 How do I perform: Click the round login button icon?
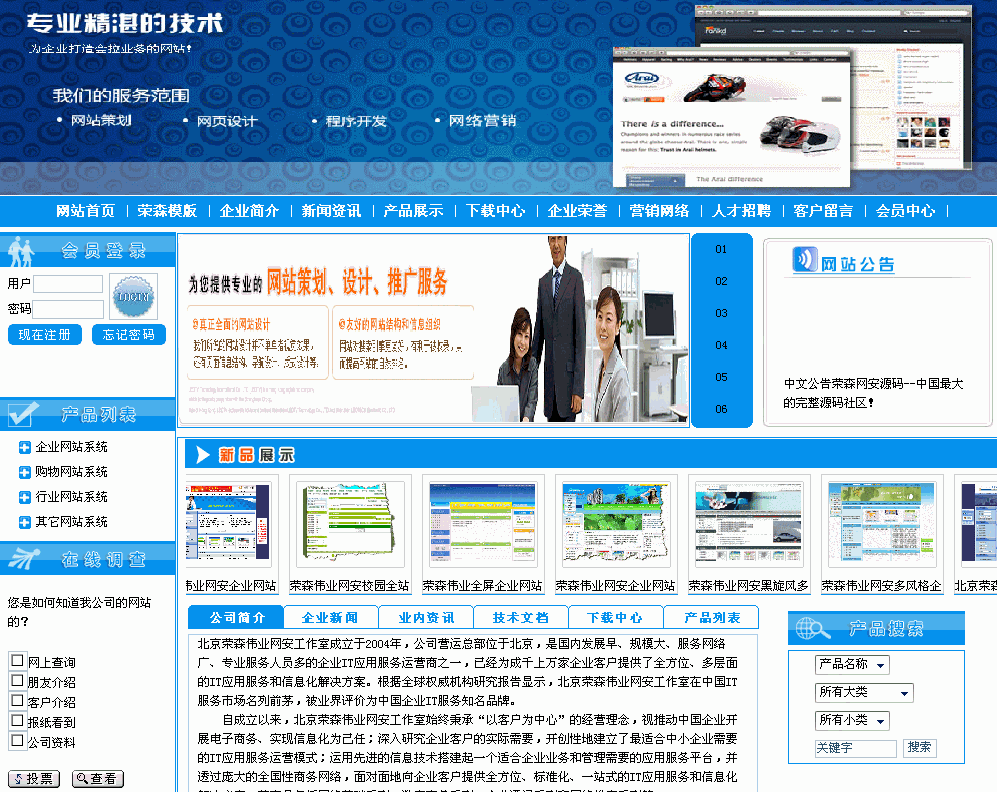click(133, 297)
